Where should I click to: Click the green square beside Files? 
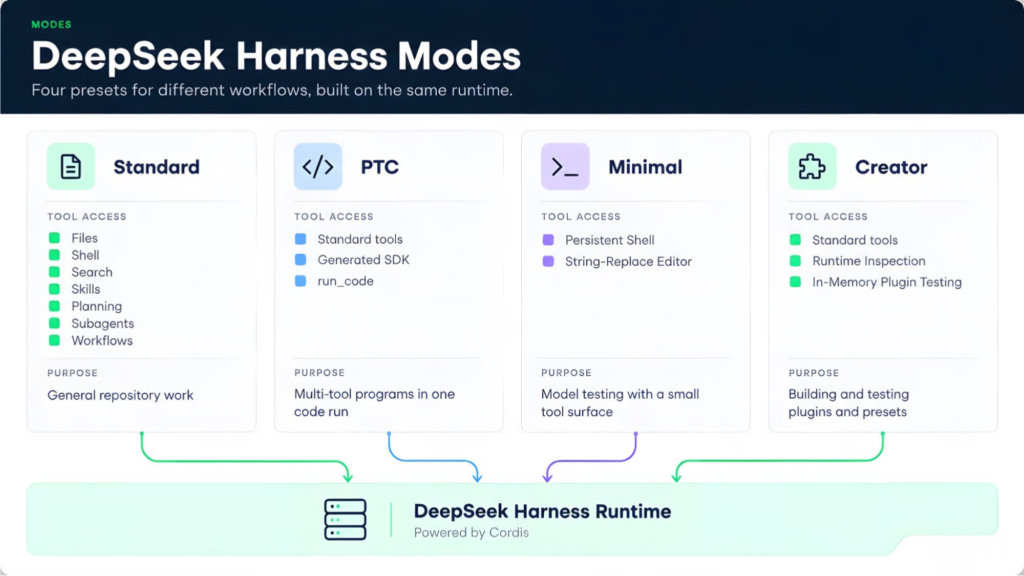click(54, 238)
